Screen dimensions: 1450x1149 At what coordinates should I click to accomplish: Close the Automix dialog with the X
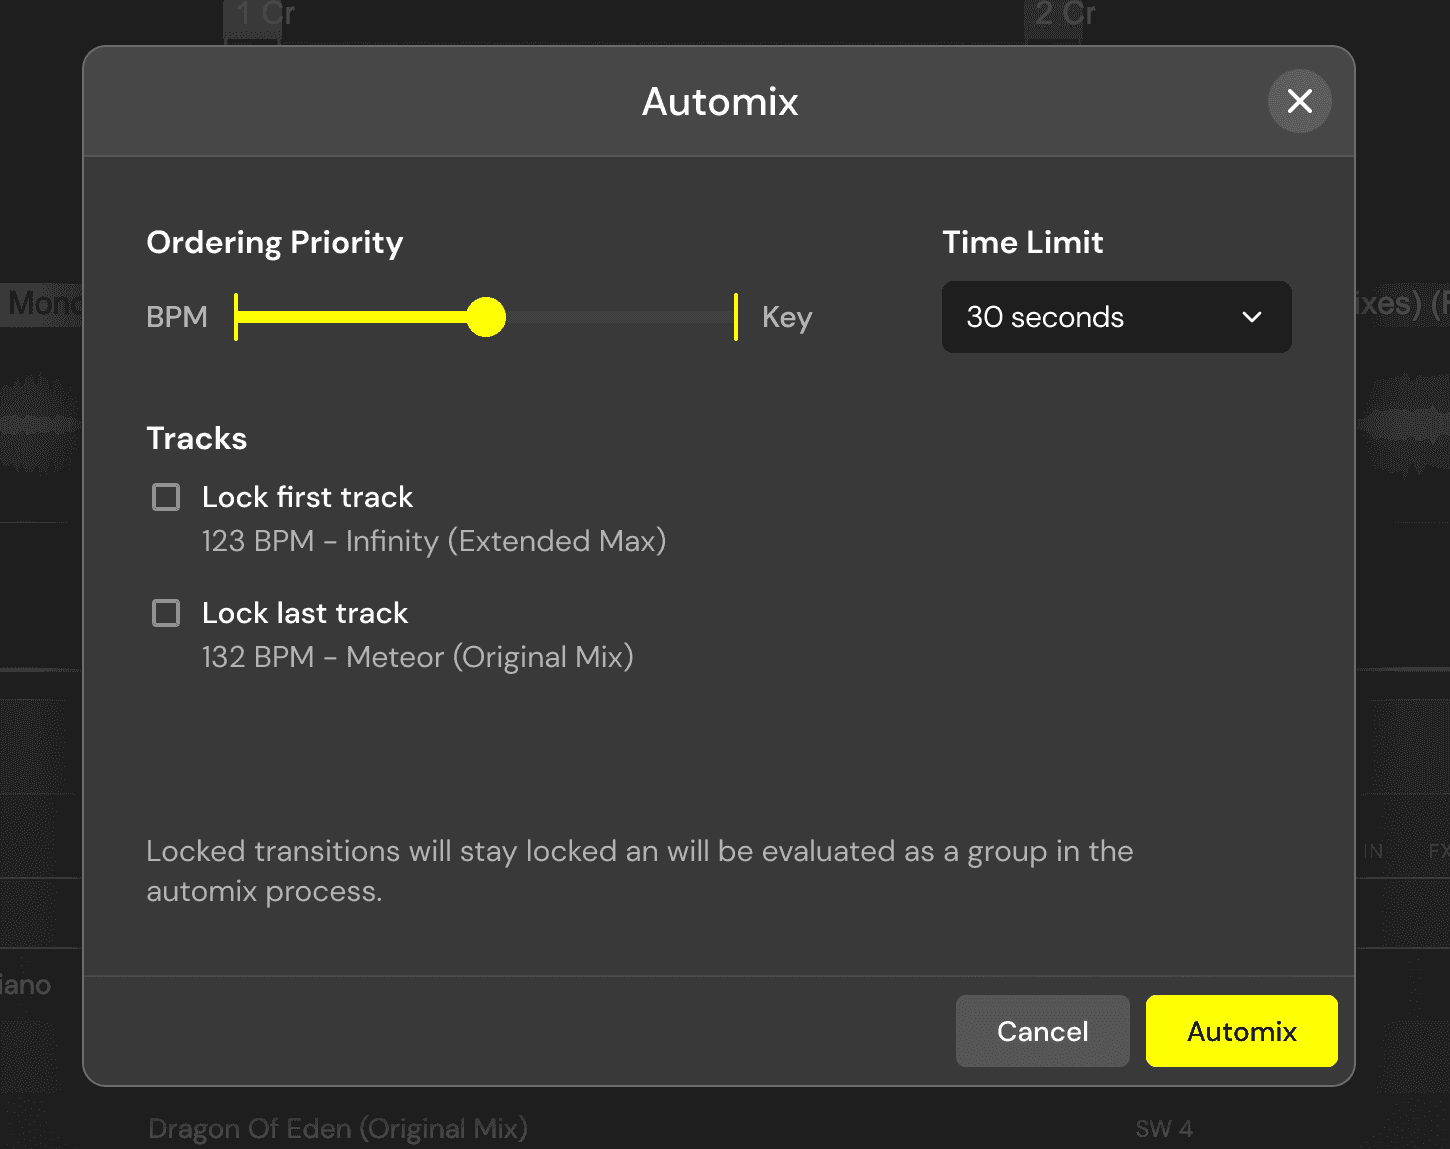(x=1299, y=101)
